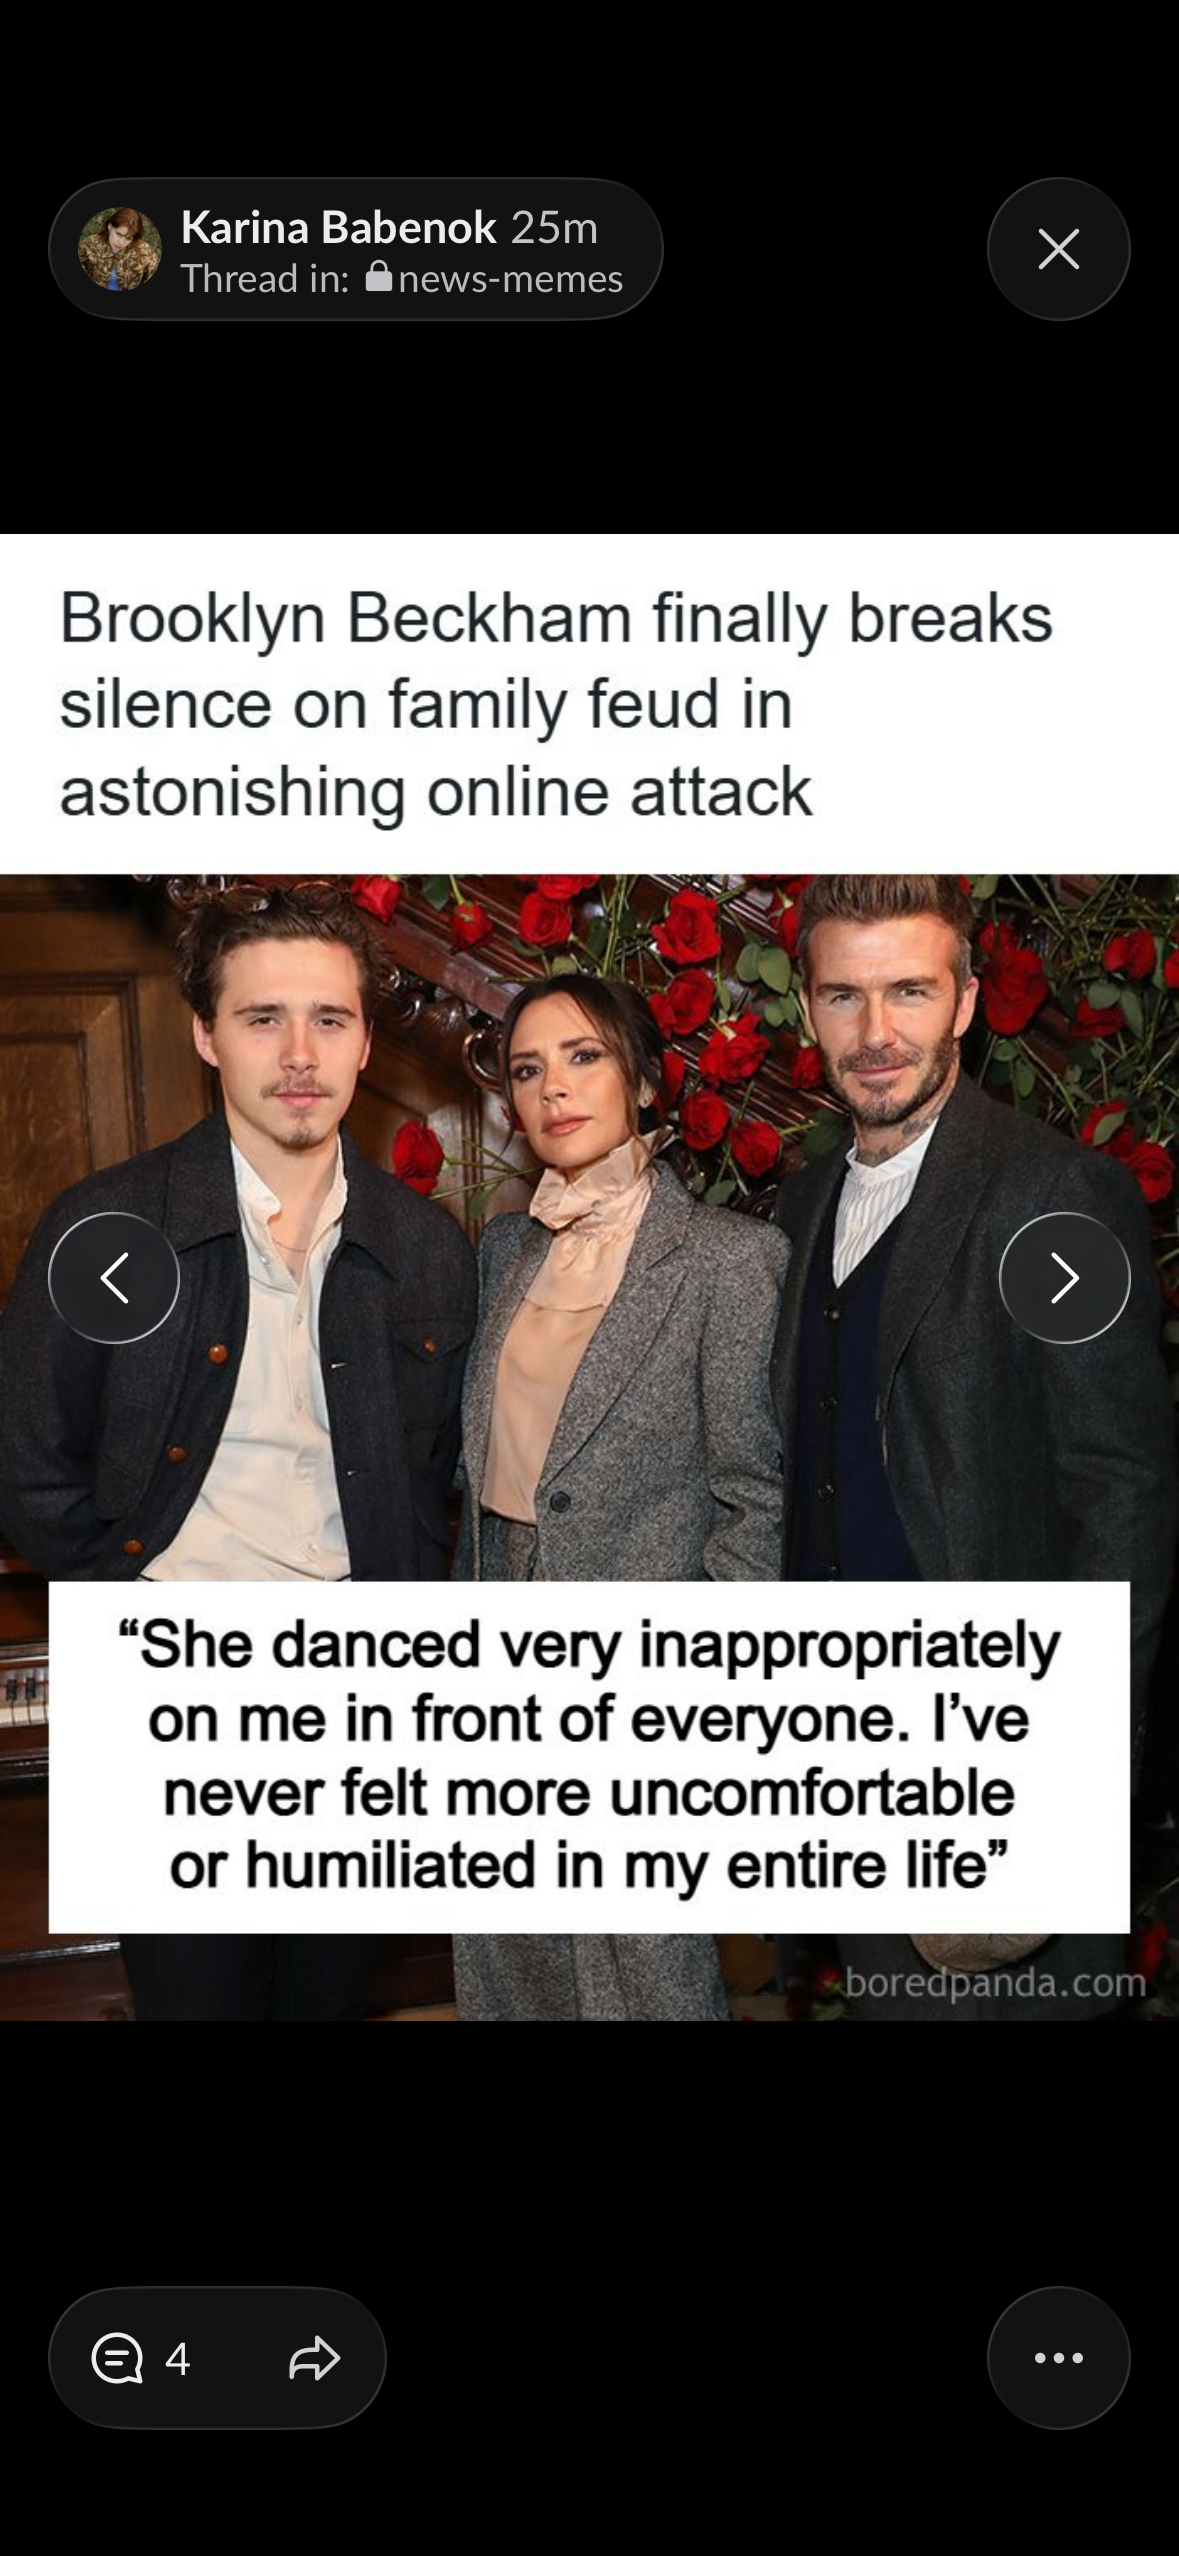The width and height of the screenshot is (1179, 2556).
Task: Tap the 25m timestamp
Action: [554, 228]
